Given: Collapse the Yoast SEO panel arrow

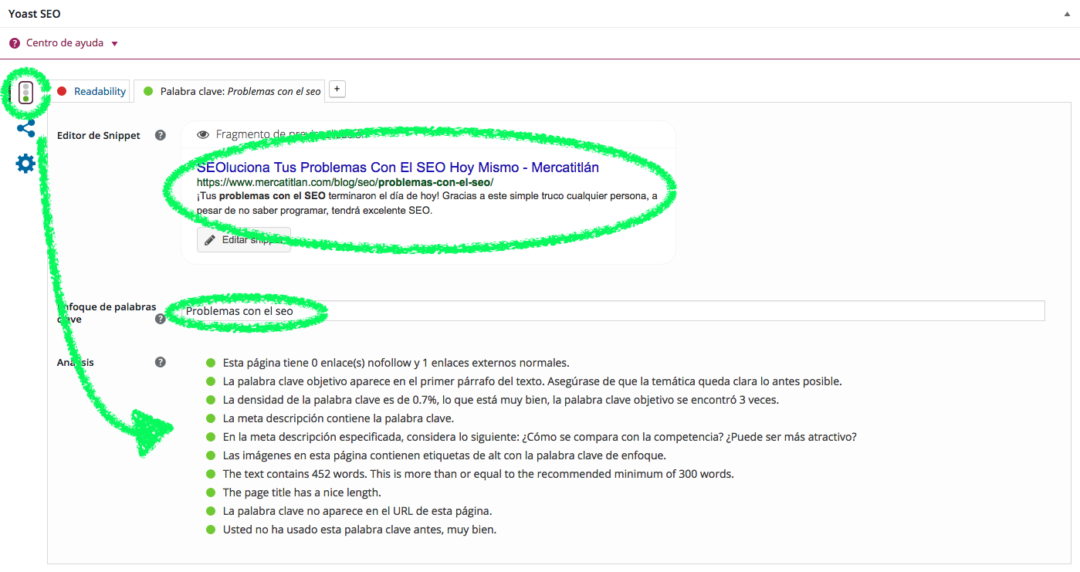Looking at the screenshot, I should click(x=1067, y=14).
